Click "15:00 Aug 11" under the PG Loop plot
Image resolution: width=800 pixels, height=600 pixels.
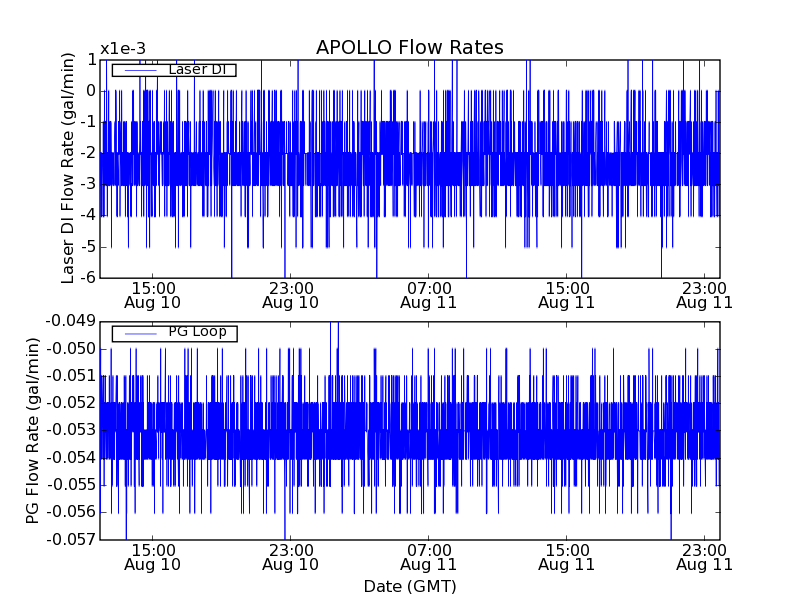pyautogui.click(x=567, y=558)
